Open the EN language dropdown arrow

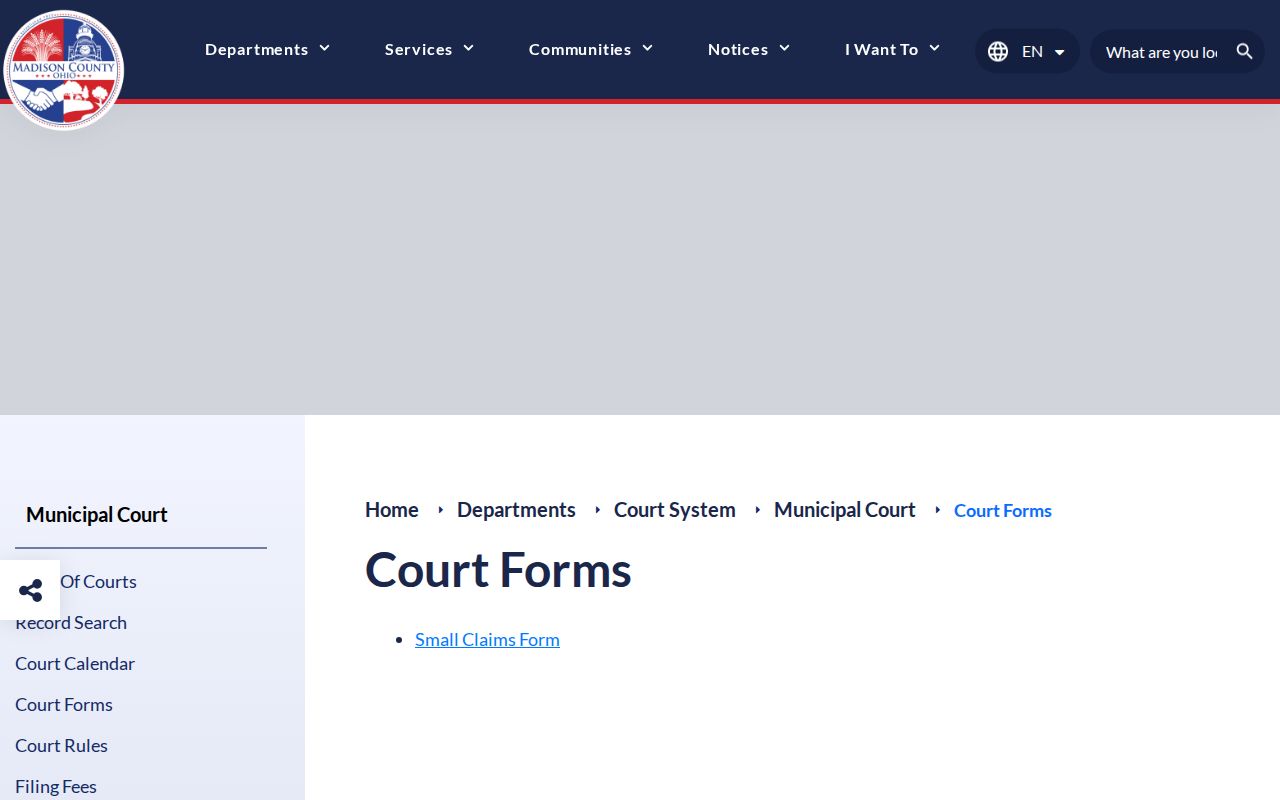click(1060, 52)
